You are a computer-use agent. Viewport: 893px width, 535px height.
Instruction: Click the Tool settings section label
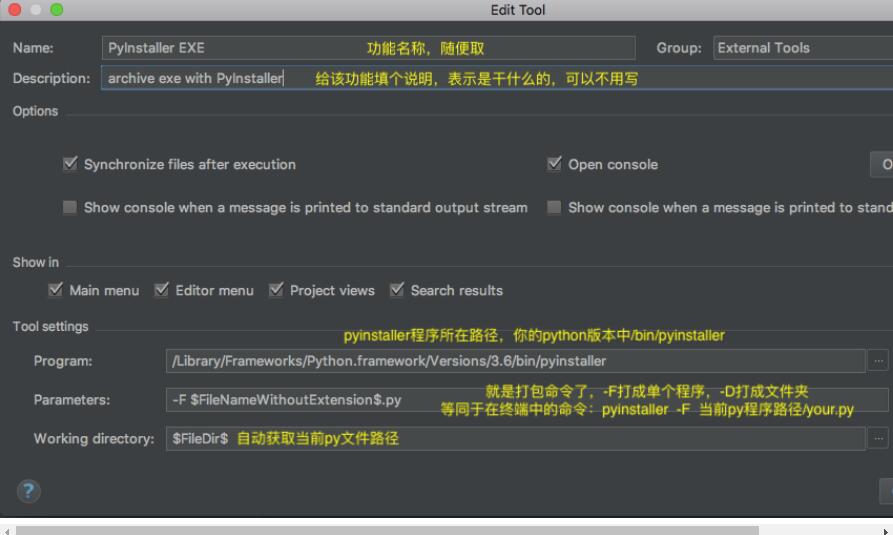point(51,326)
